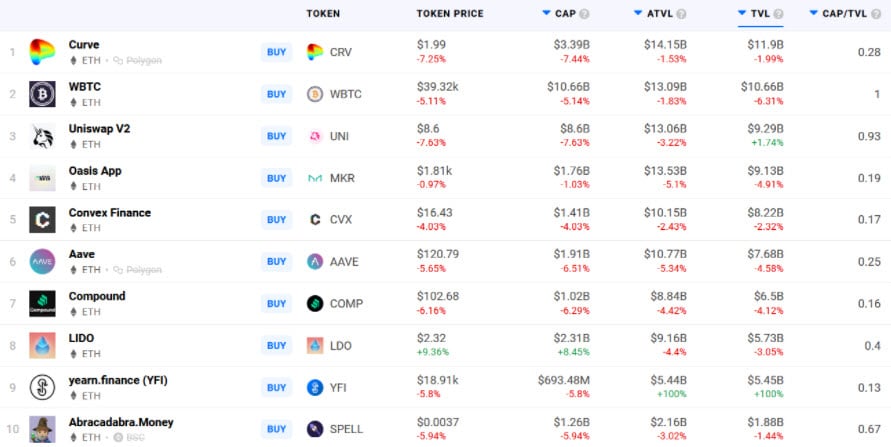Sort the table by CAP/TVL column

(x=844, y=14)
